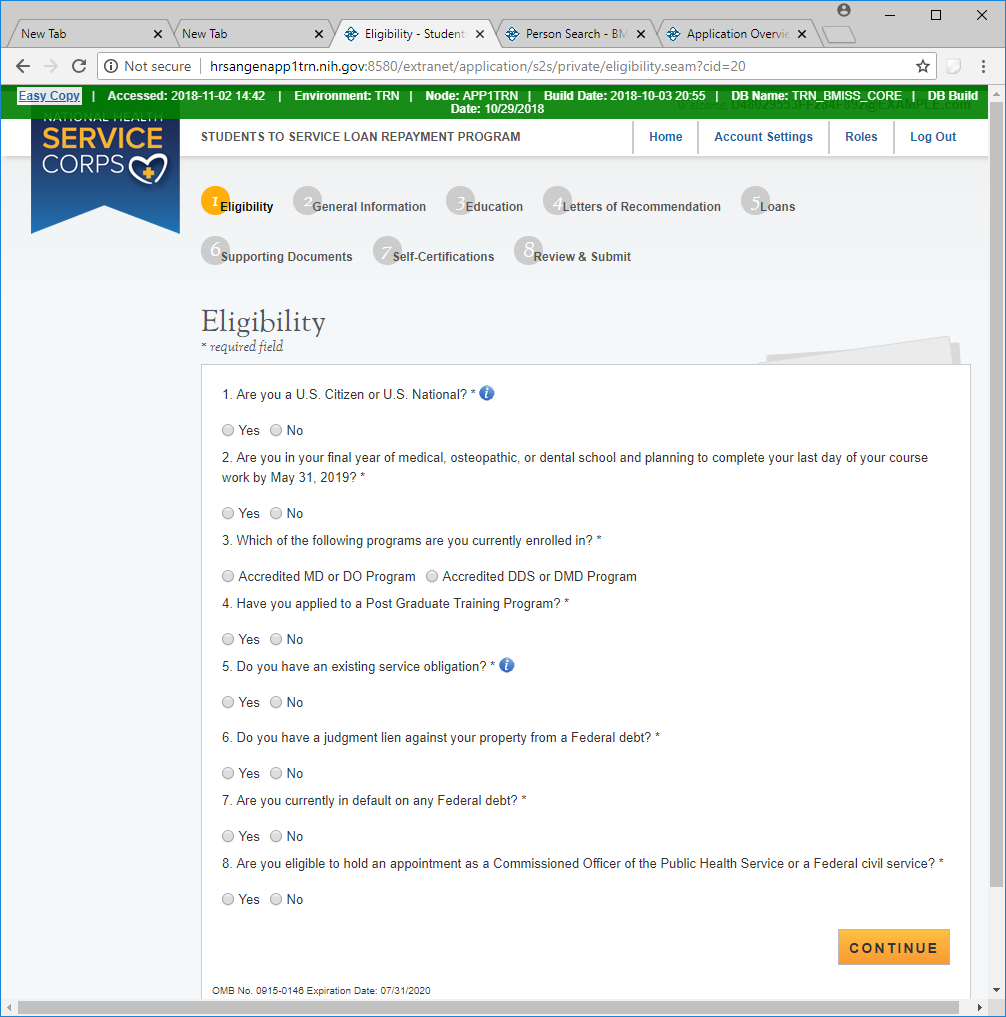Click the Review & Submit step label
Screen dimensions: 1006x1017
click(582, 257)
